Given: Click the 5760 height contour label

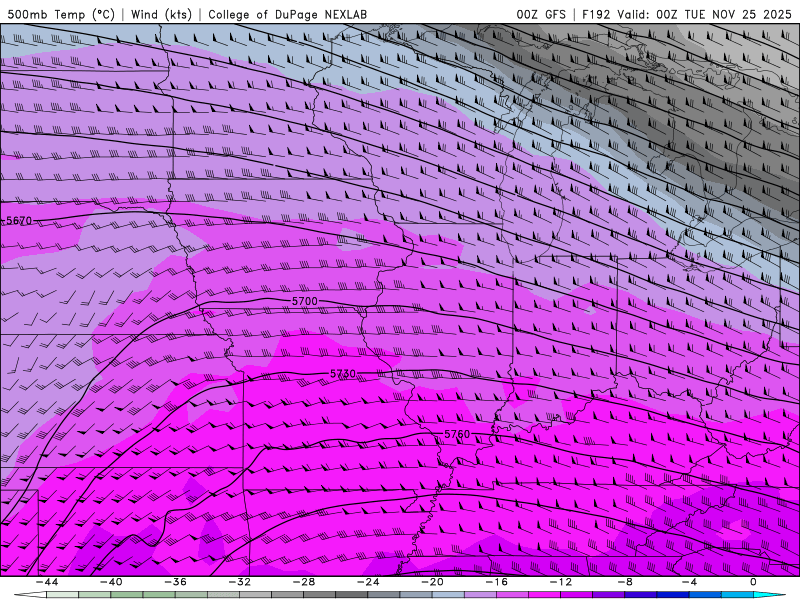Looking at the screenshot, I should (x=457, y=435).
